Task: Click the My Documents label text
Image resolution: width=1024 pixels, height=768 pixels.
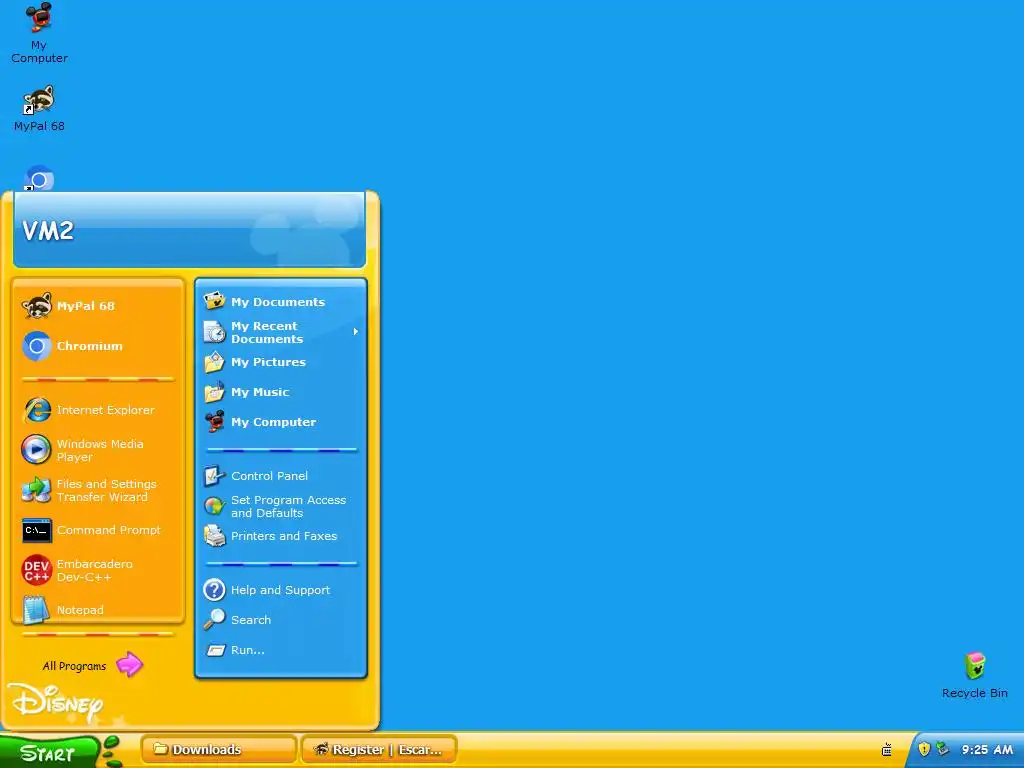Action: 278,302
